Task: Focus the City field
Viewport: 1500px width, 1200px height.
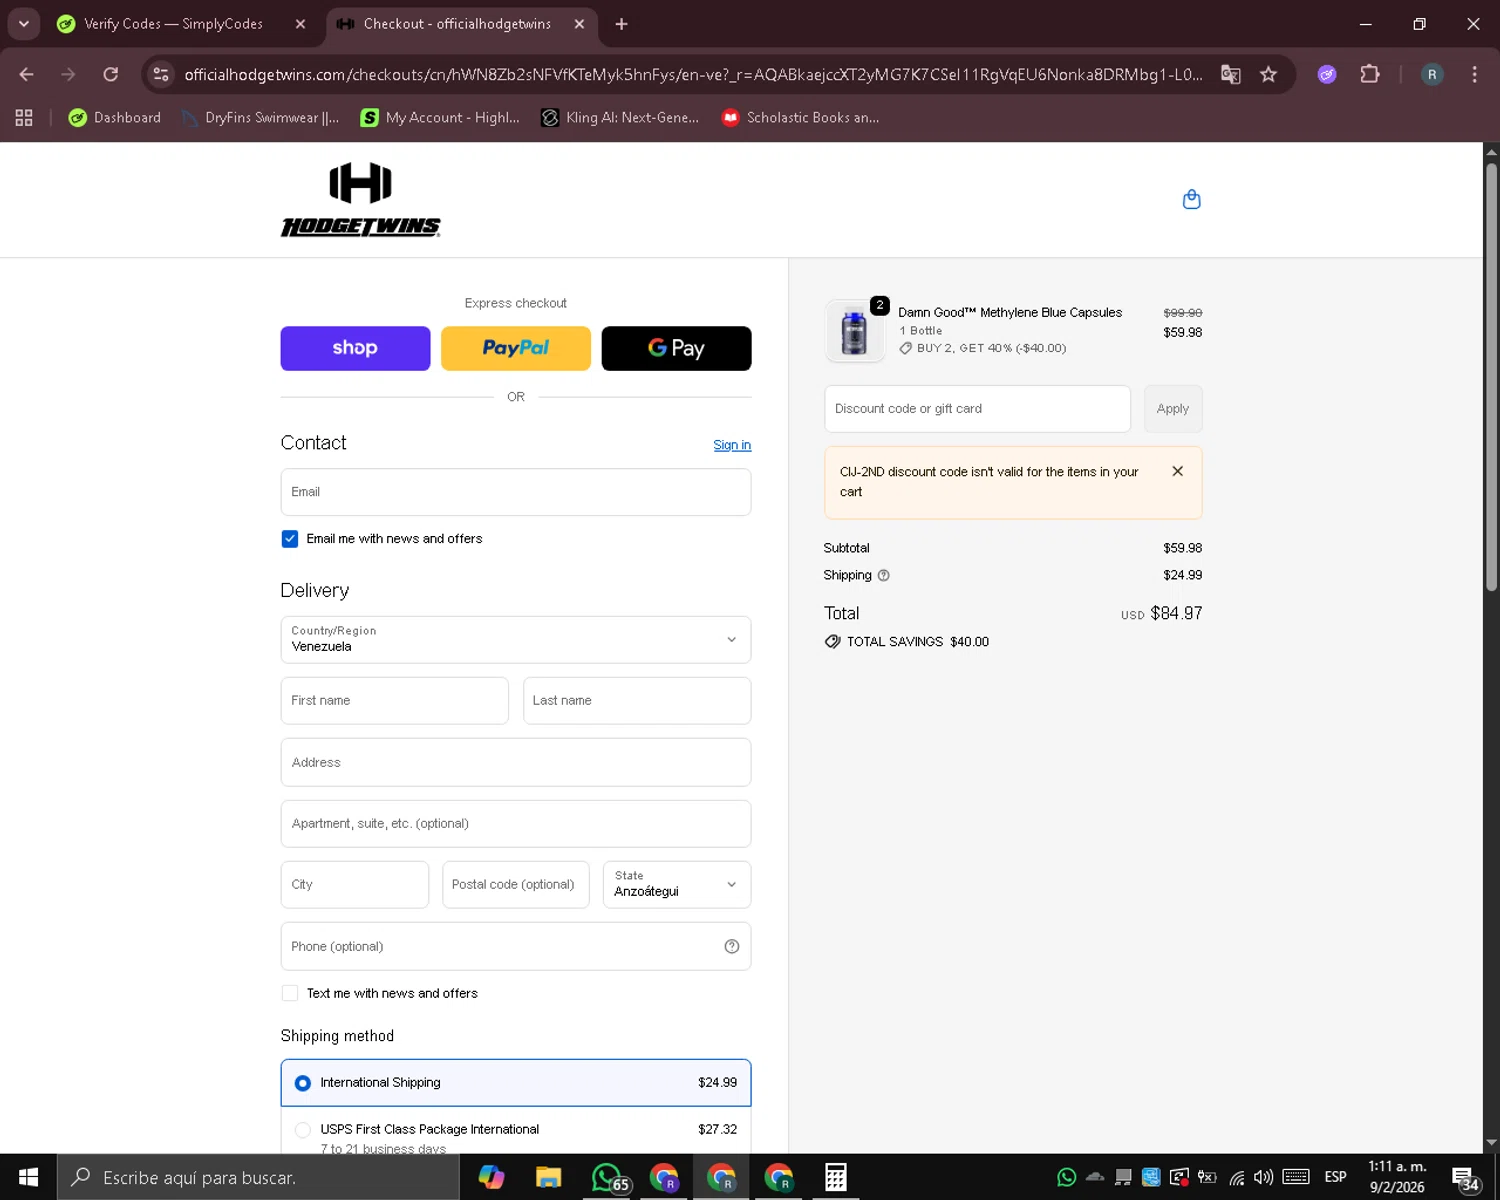Action: [x=355, y=885]
